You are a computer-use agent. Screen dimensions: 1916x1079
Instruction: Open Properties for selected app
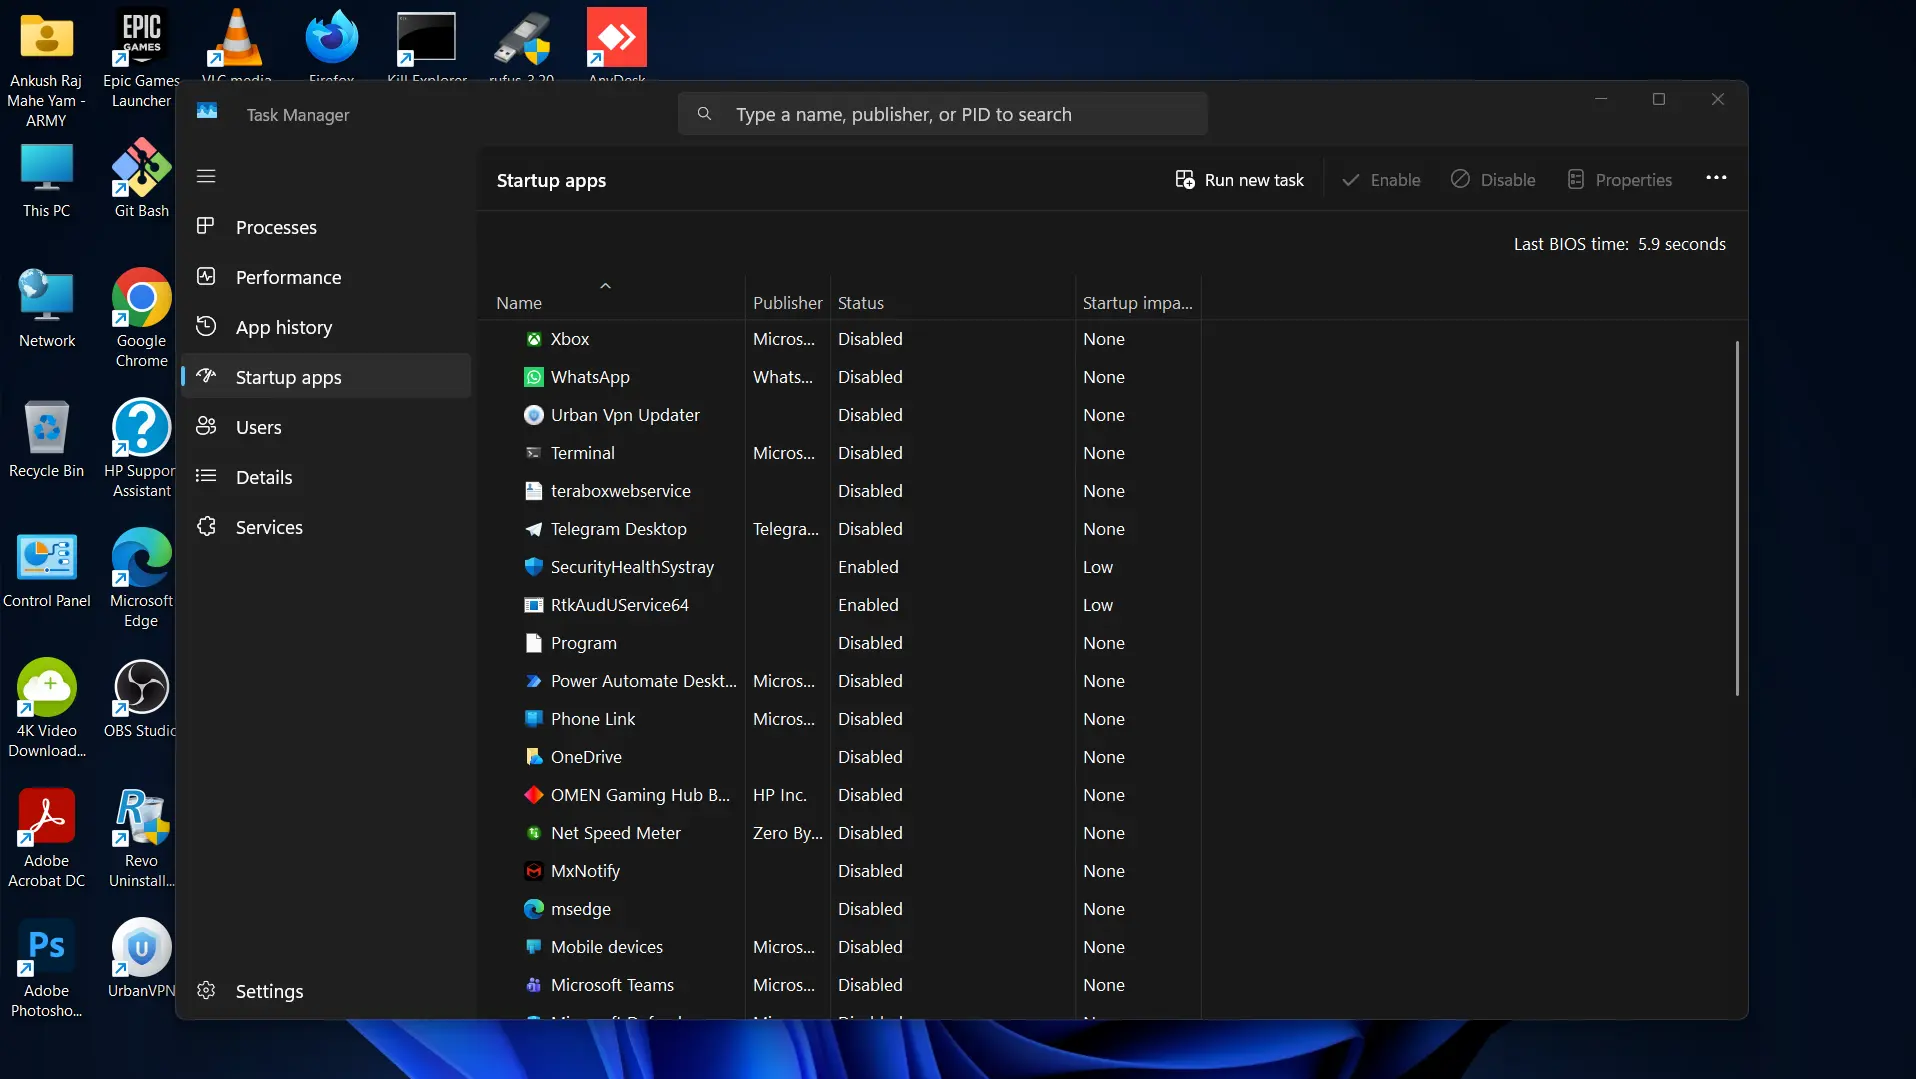[x=1619, y=180]
